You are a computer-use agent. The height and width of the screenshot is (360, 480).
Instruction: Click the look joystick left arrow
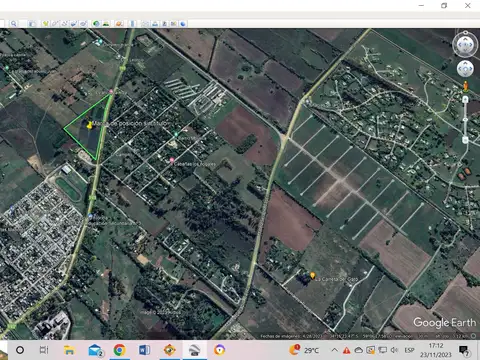point(460,45)
